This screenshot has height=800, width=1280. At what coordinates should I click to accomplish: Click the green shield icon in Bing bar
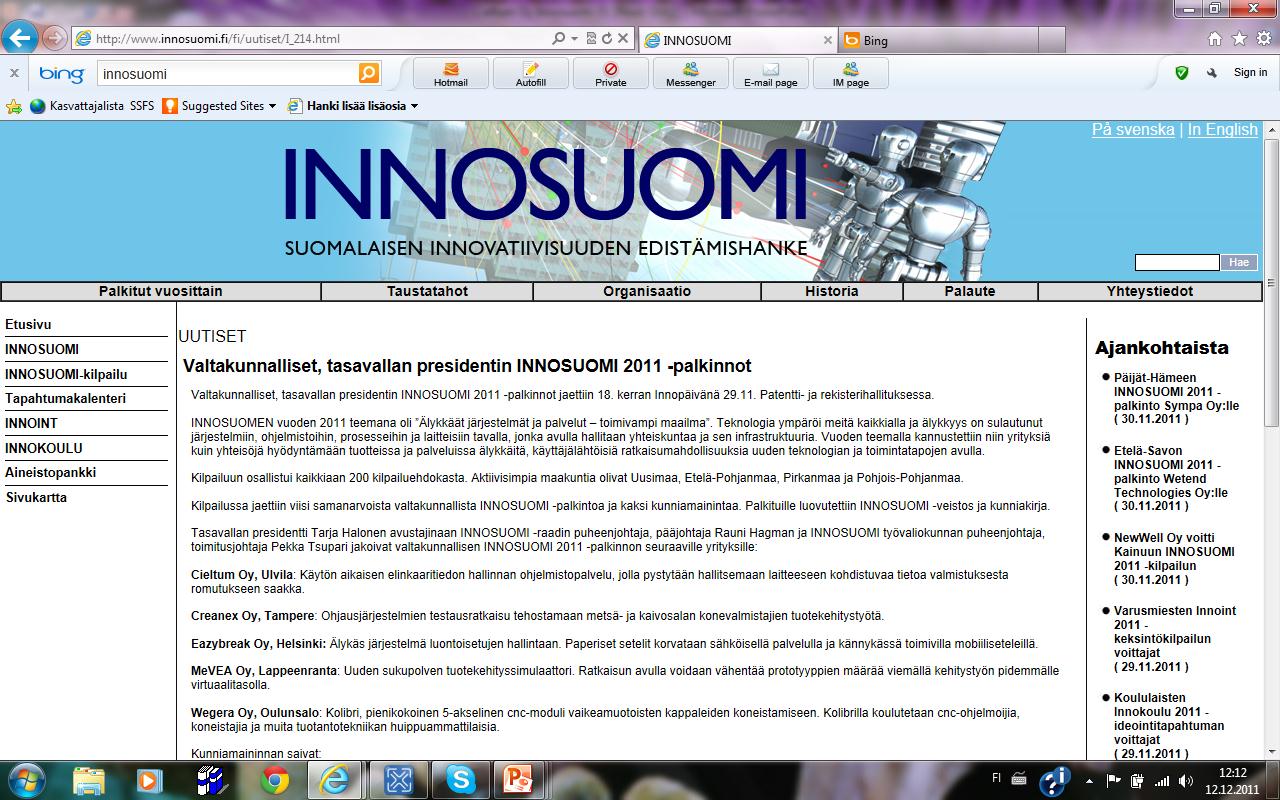pos(1182,73)
